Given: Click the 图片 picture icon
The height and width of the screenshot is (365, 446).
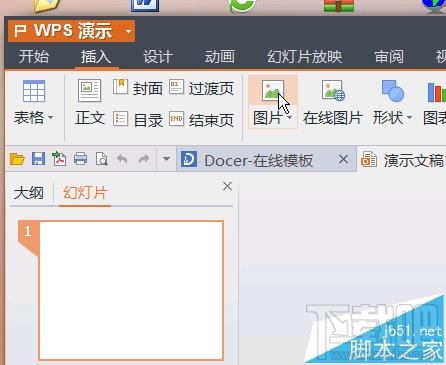Looking at the screenshot, I should [273, 90].
